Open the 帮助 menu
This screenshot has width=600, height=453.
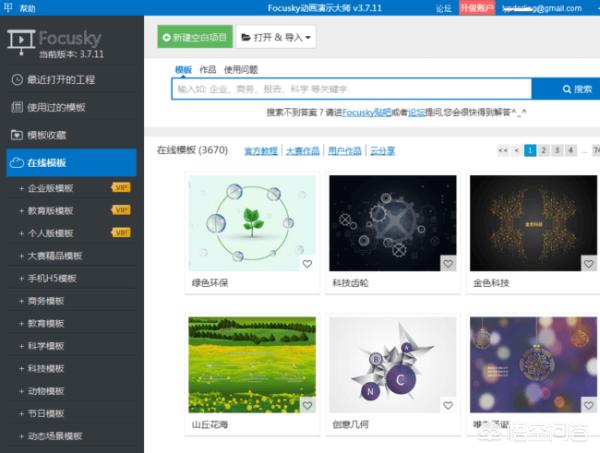tap(27, 8)
